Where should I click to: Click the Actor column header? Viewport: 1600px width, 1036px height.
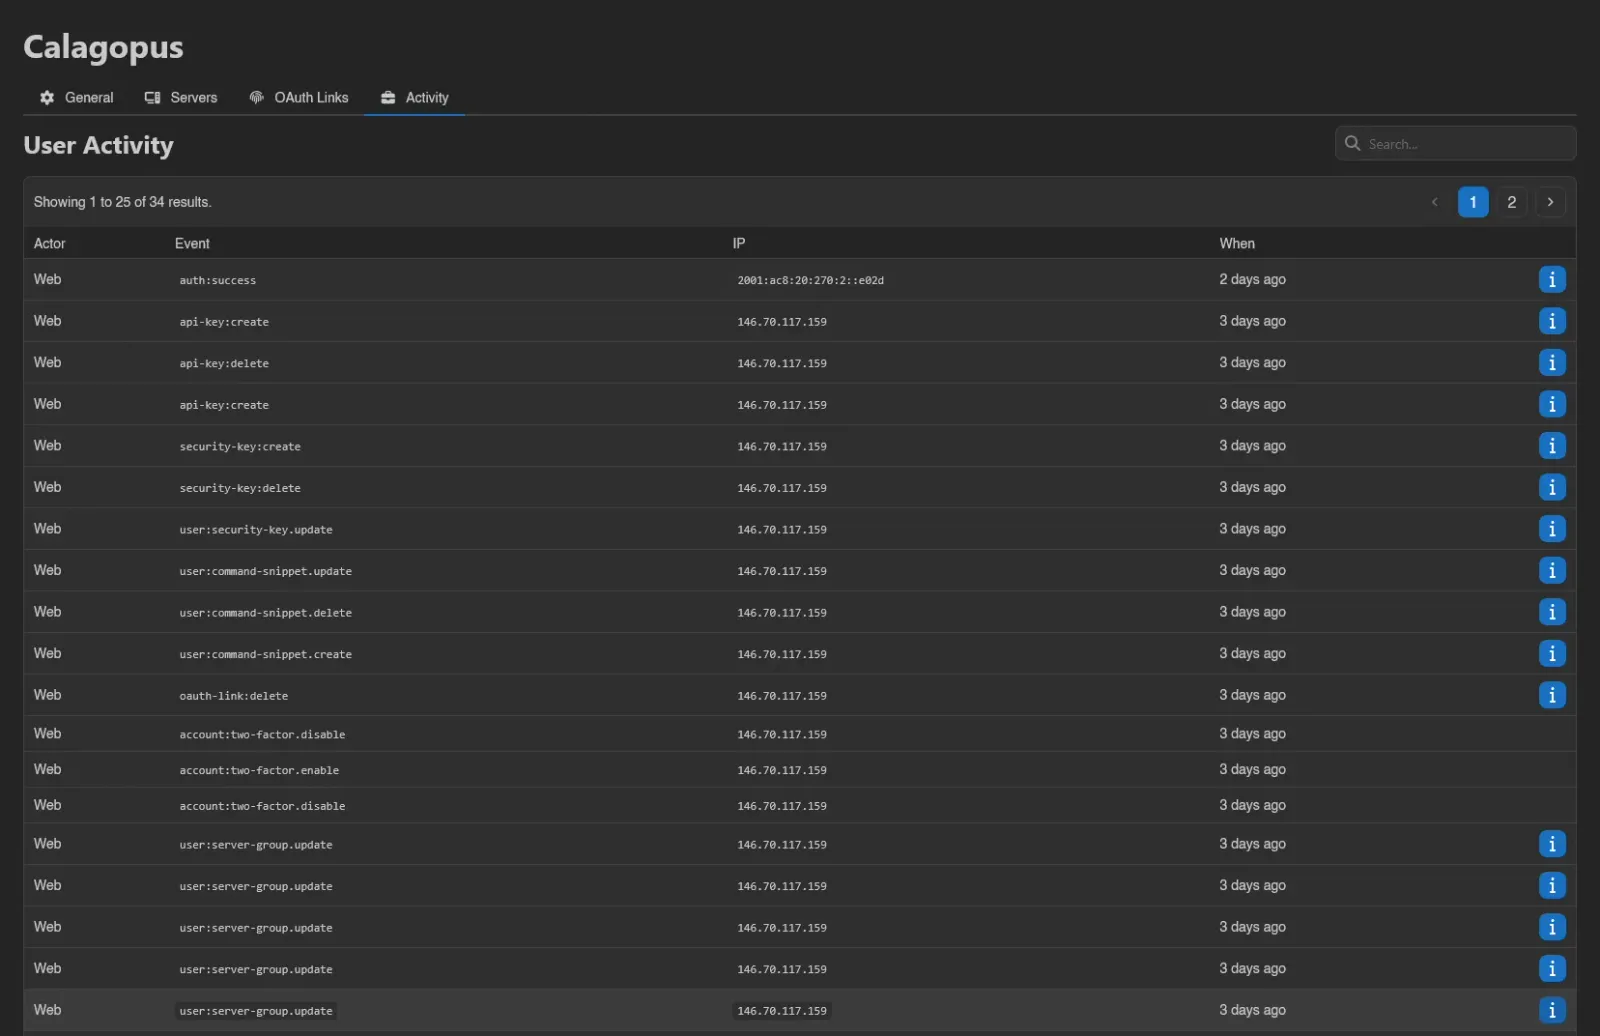coord(50,244)
